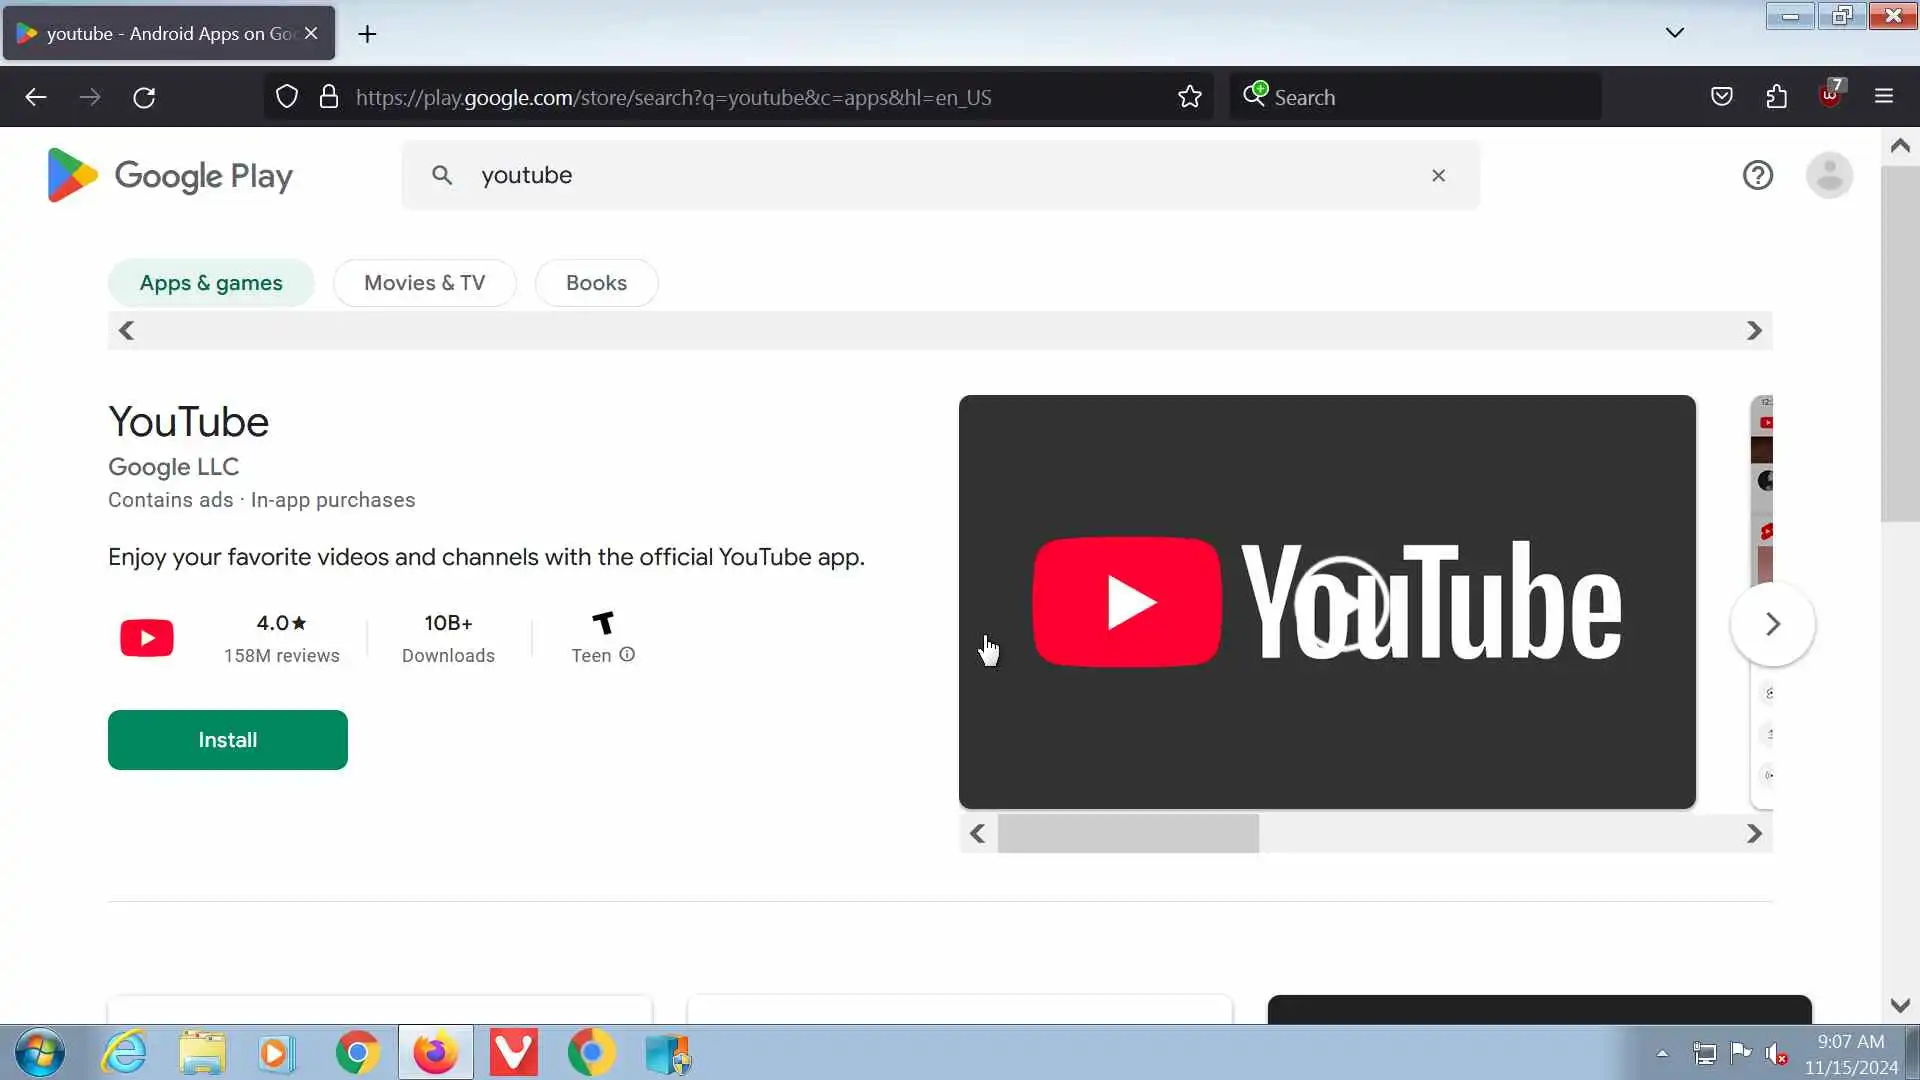The image size is (1920, 1080).
Task: Click the Google Play logo
Action: pos(170,176)
